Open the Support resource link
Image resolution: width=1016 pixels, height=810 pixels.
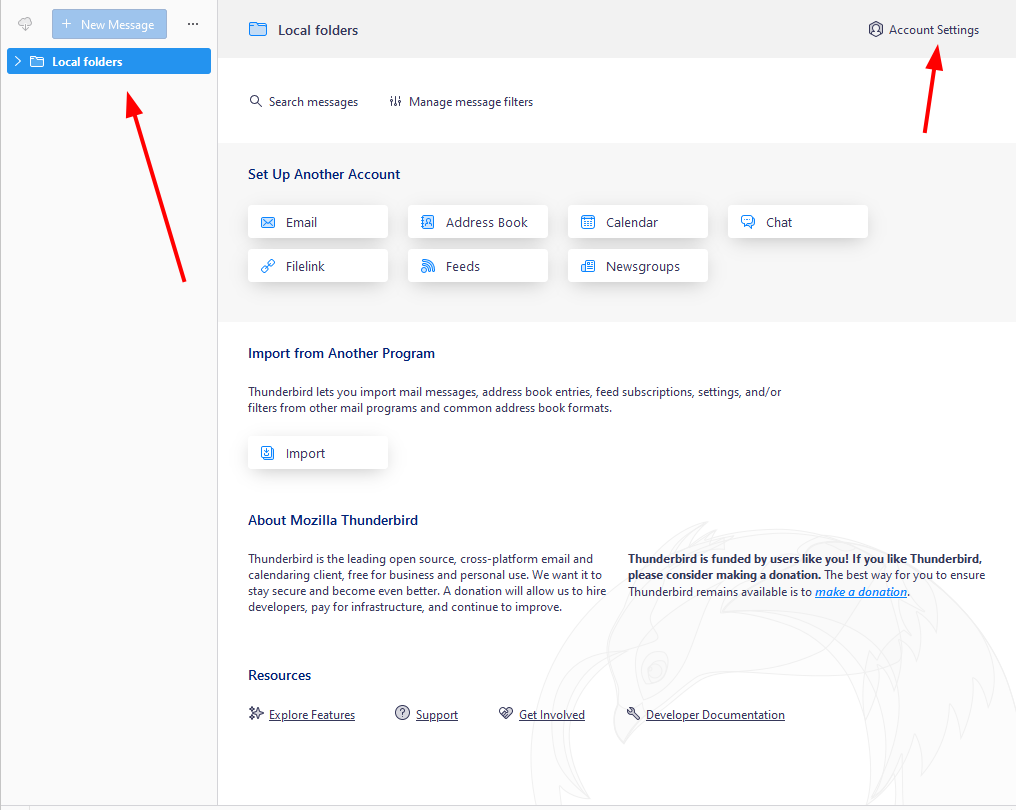click(436, 715)
